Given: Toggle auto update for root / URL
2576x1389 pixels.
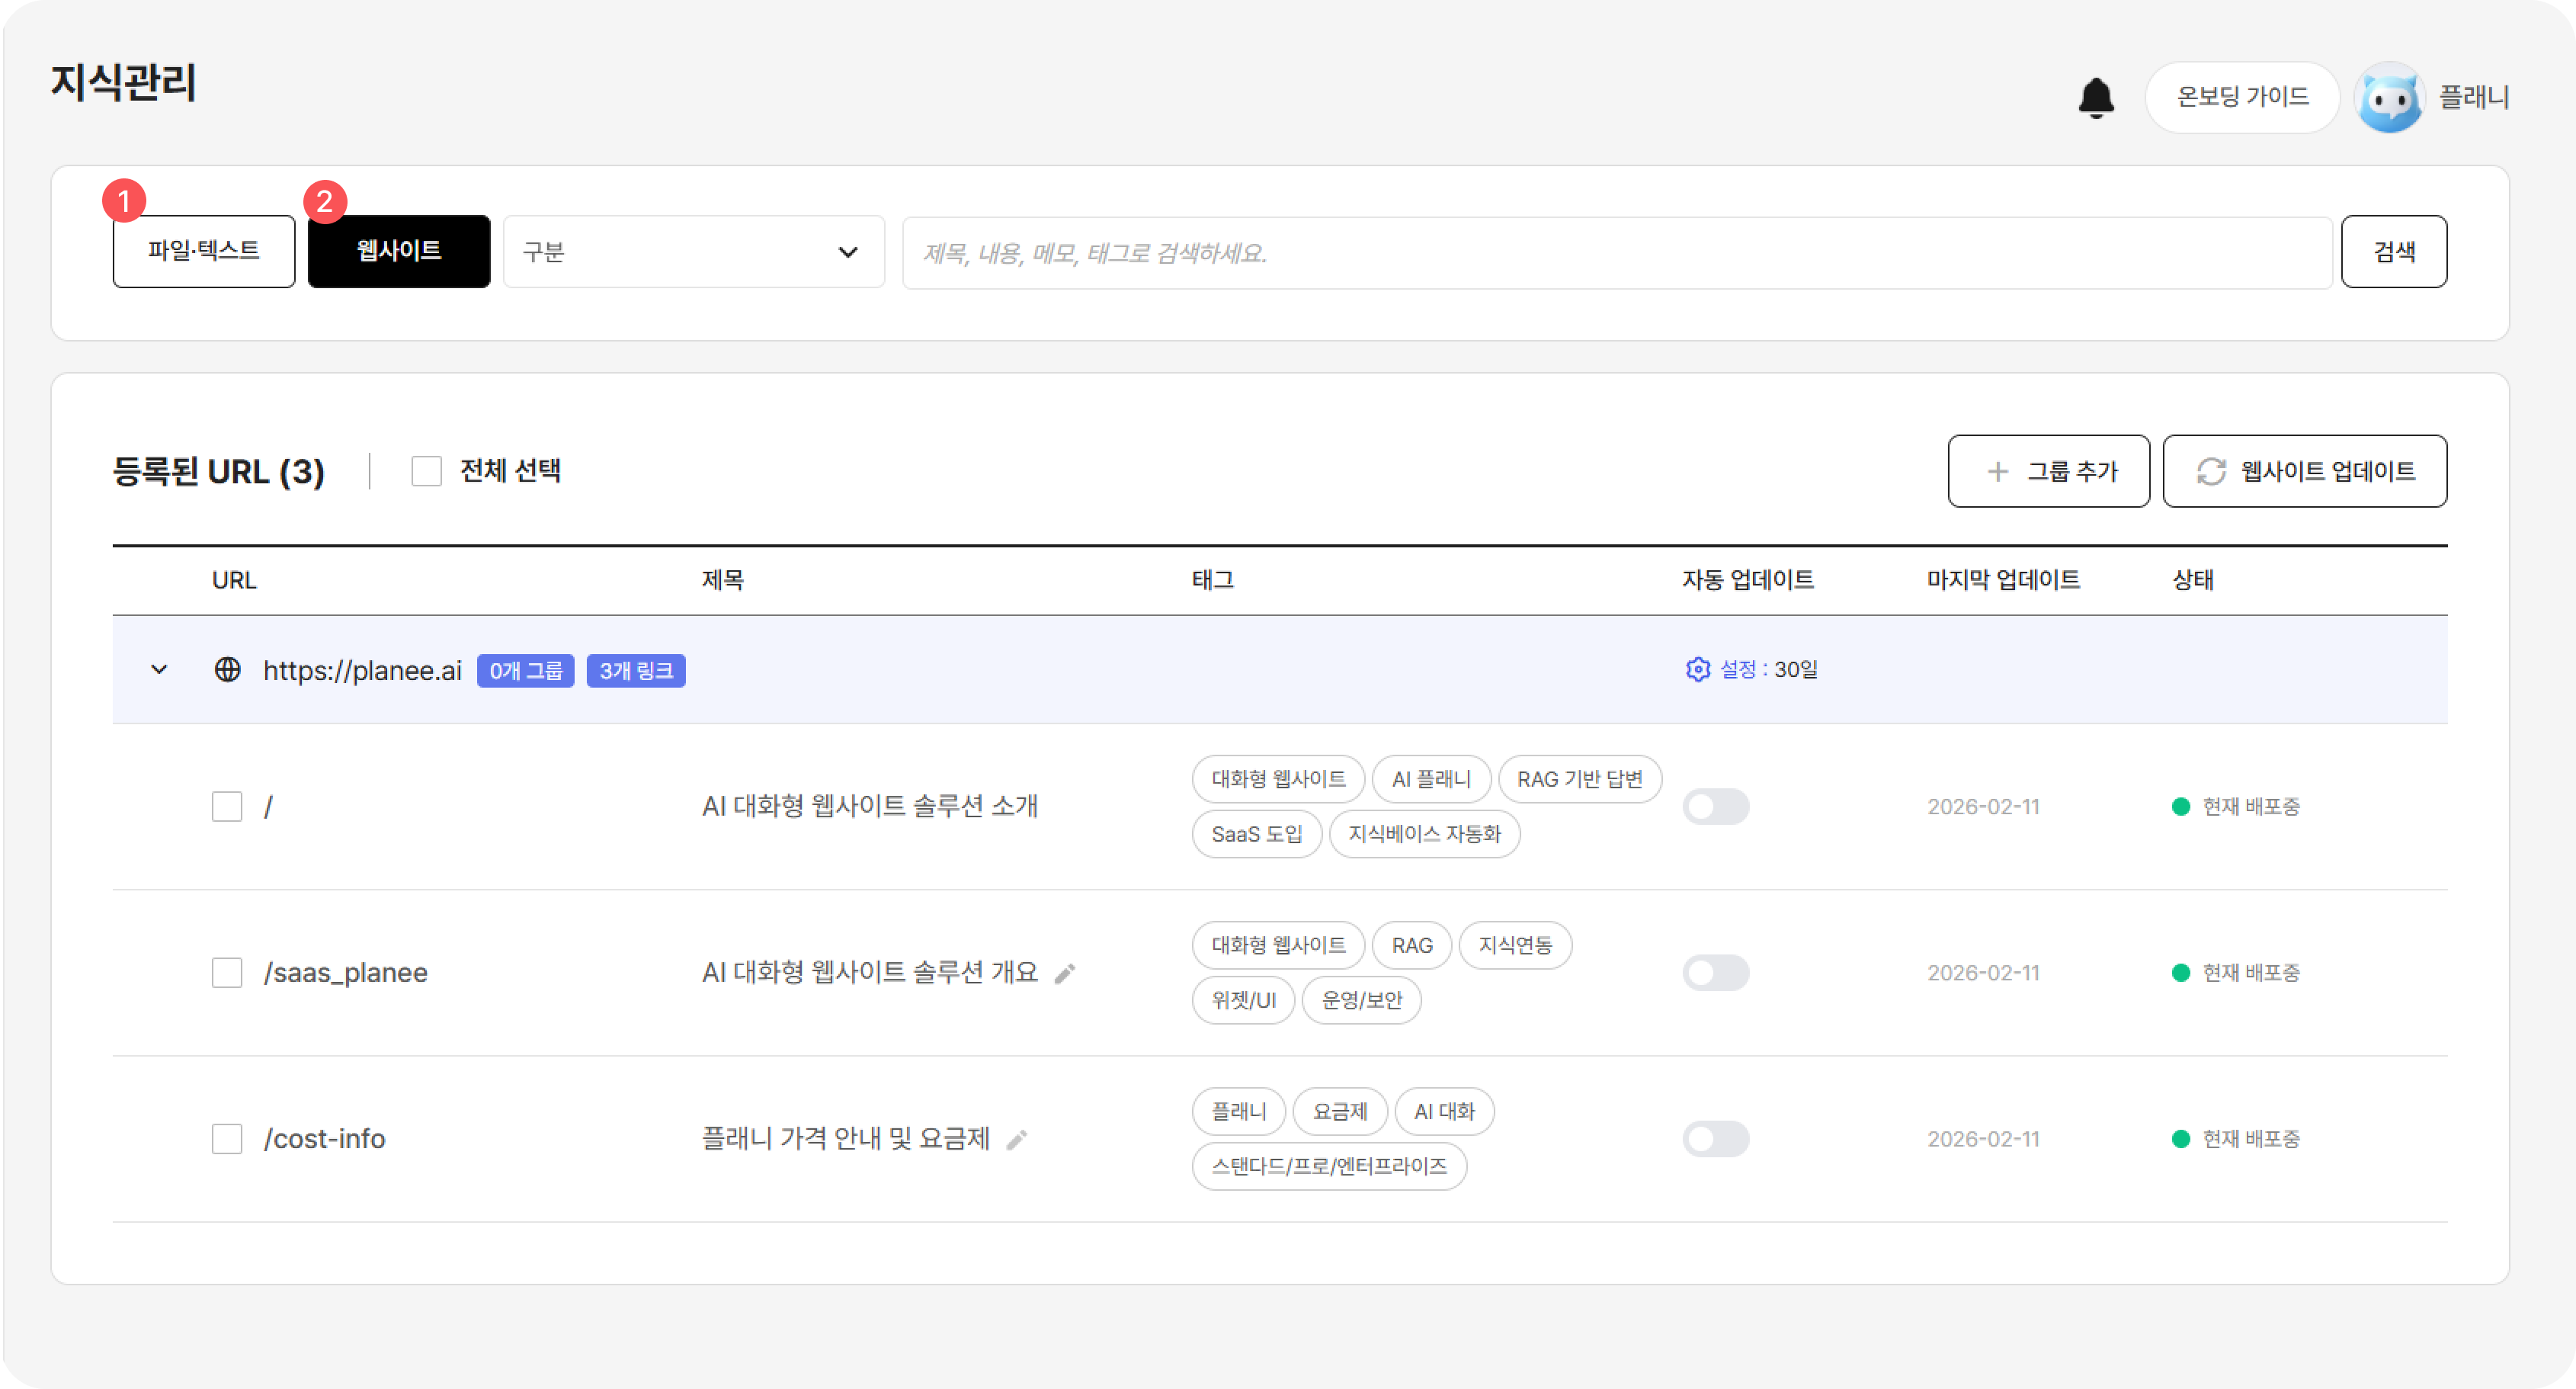Looking at the screenshot, I should tap(1715, 807).
